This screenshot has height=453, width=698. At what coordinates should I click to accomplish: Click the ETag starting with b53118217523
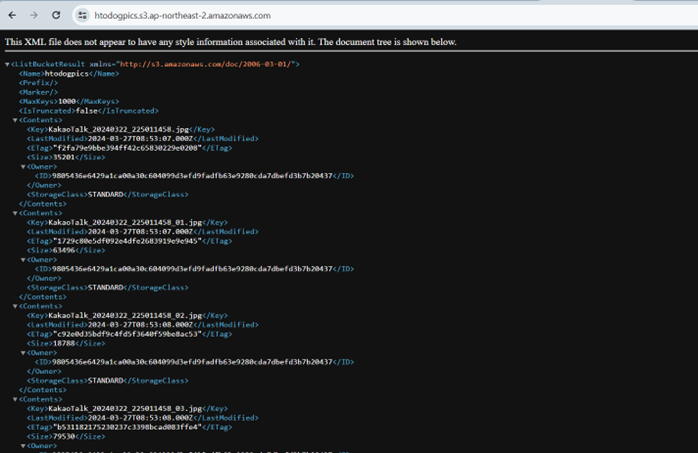(127, 427)
